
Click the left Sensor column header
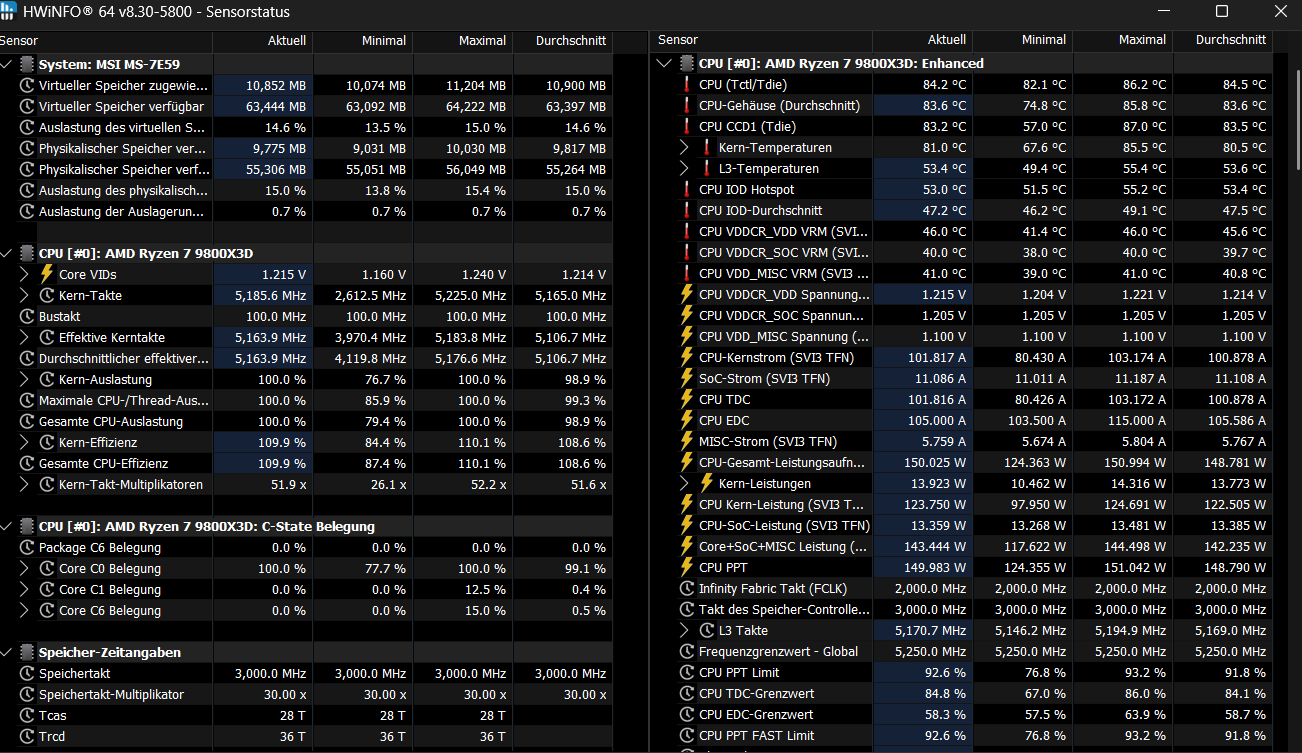106,41
